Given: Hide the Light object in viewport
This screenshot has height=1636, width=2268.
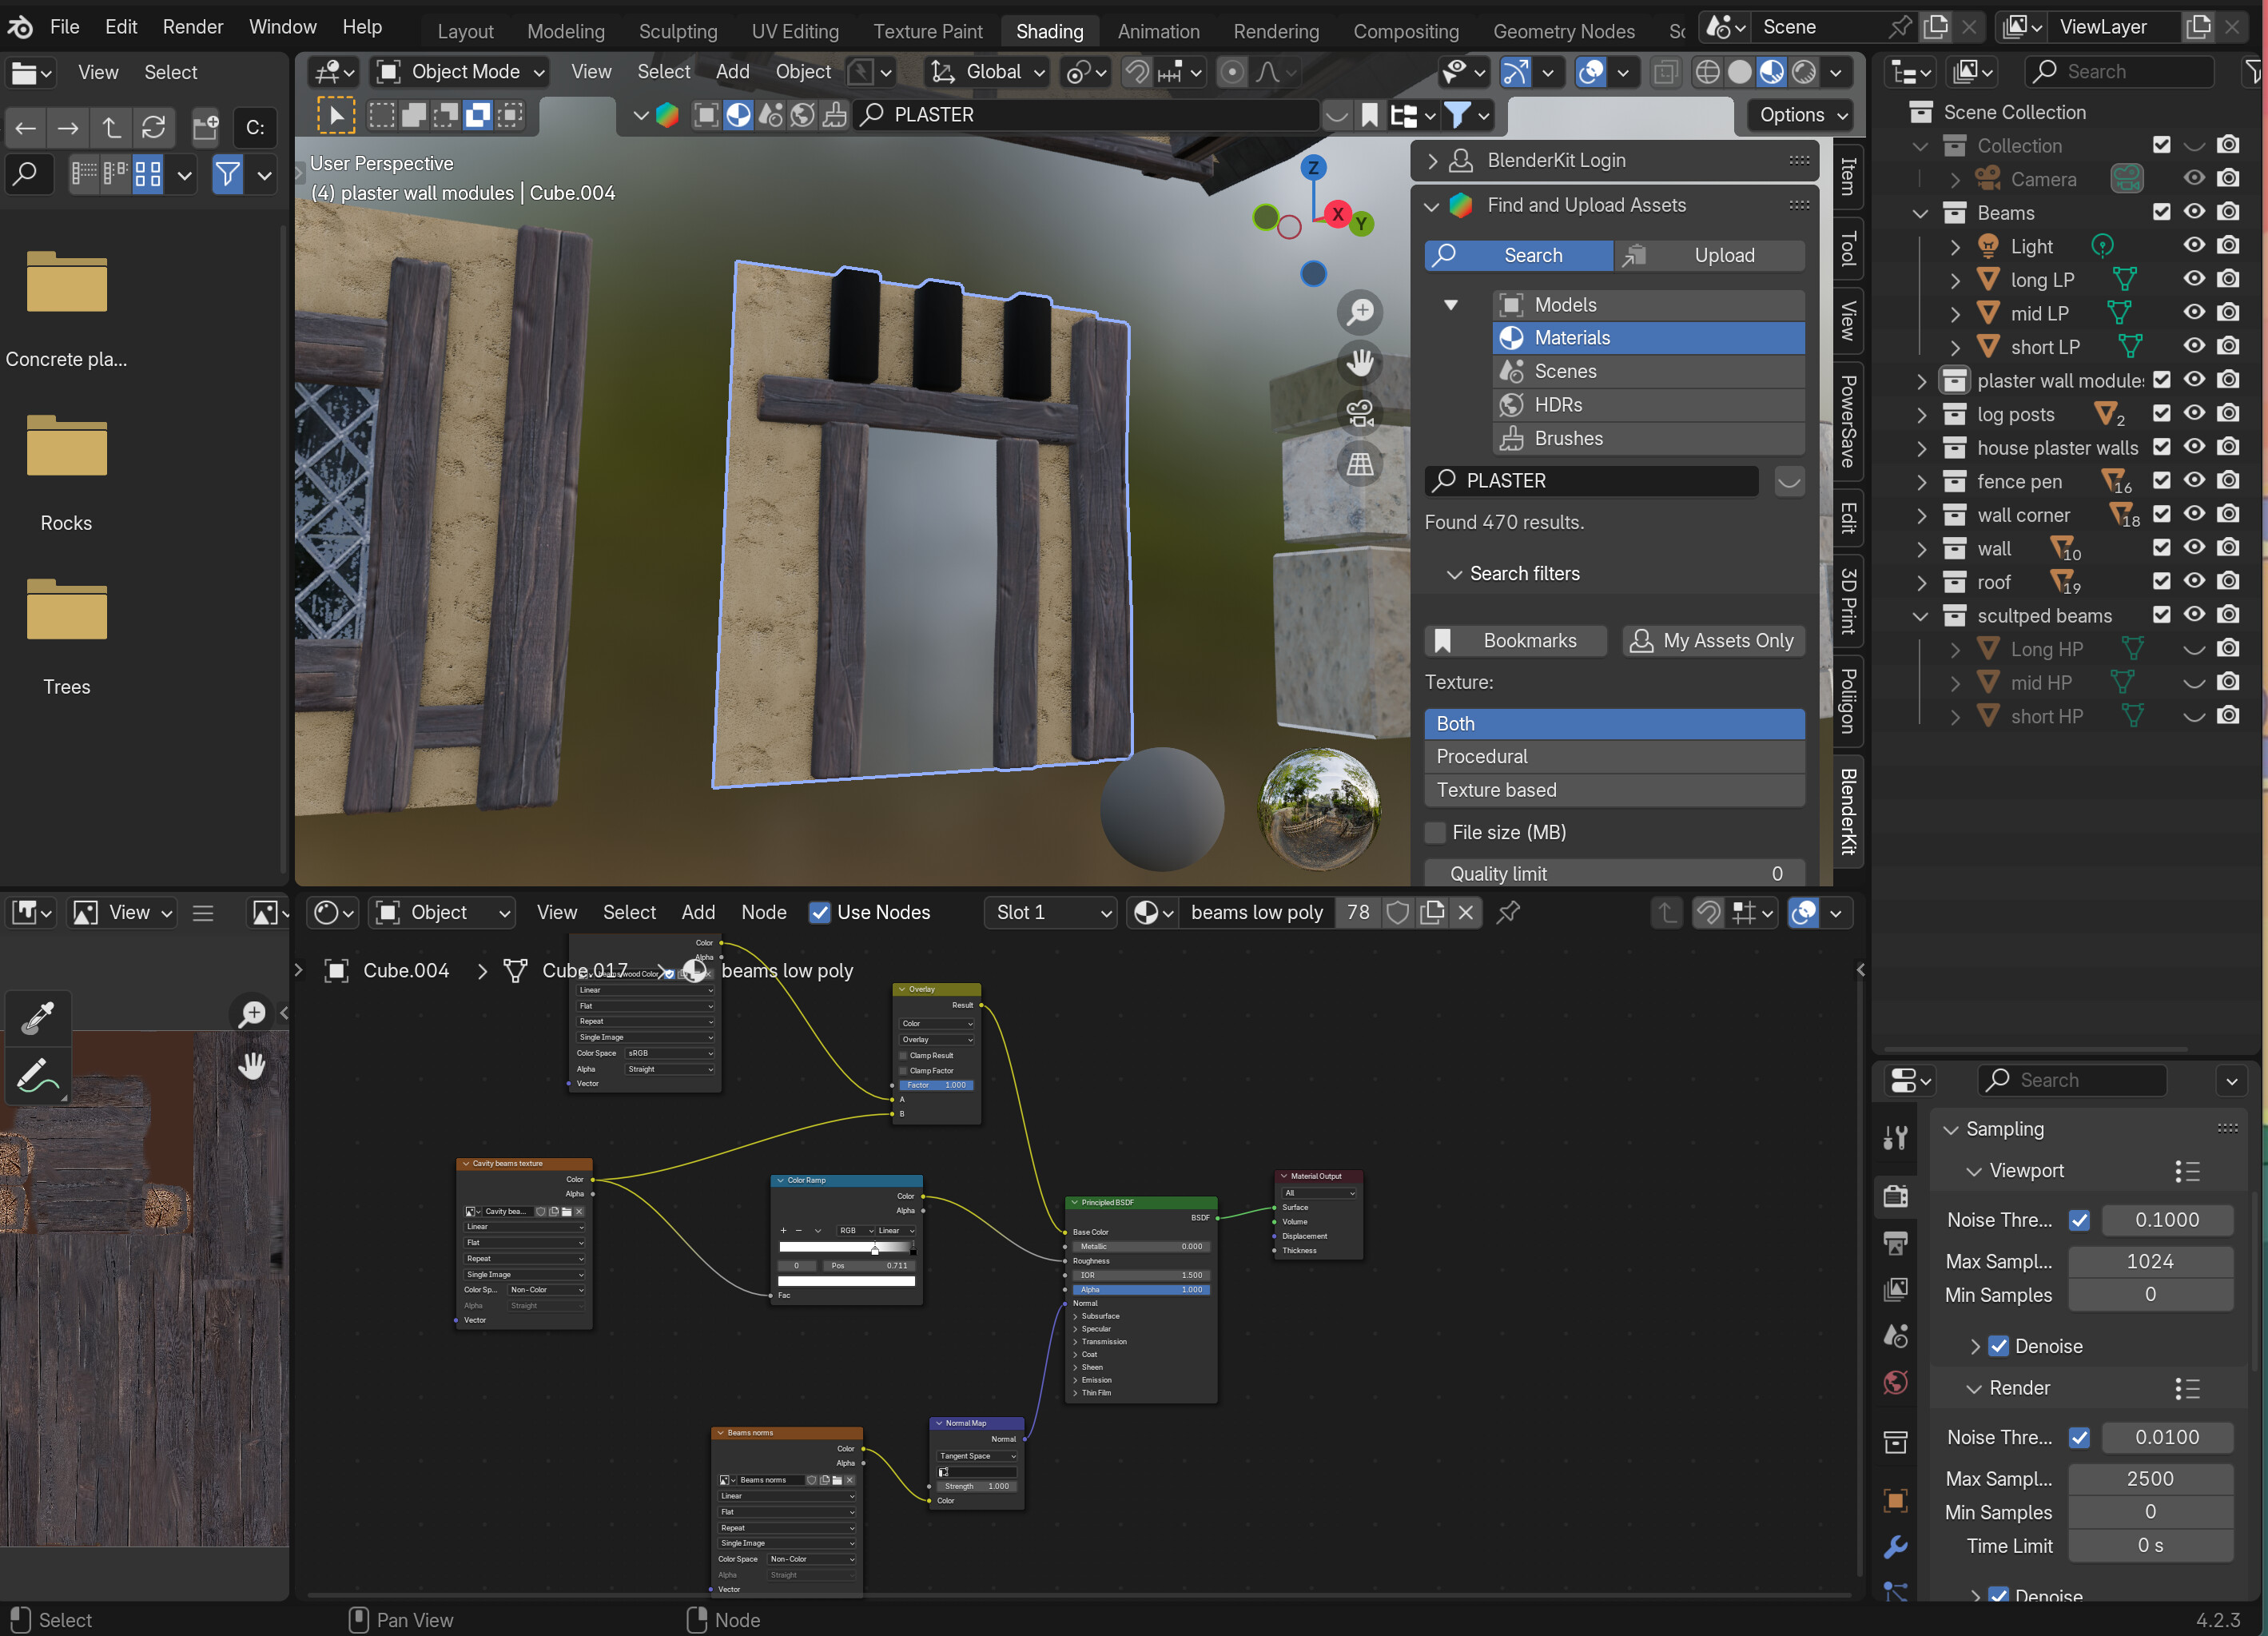Looking at the screenshot, I should (2194, 246).
